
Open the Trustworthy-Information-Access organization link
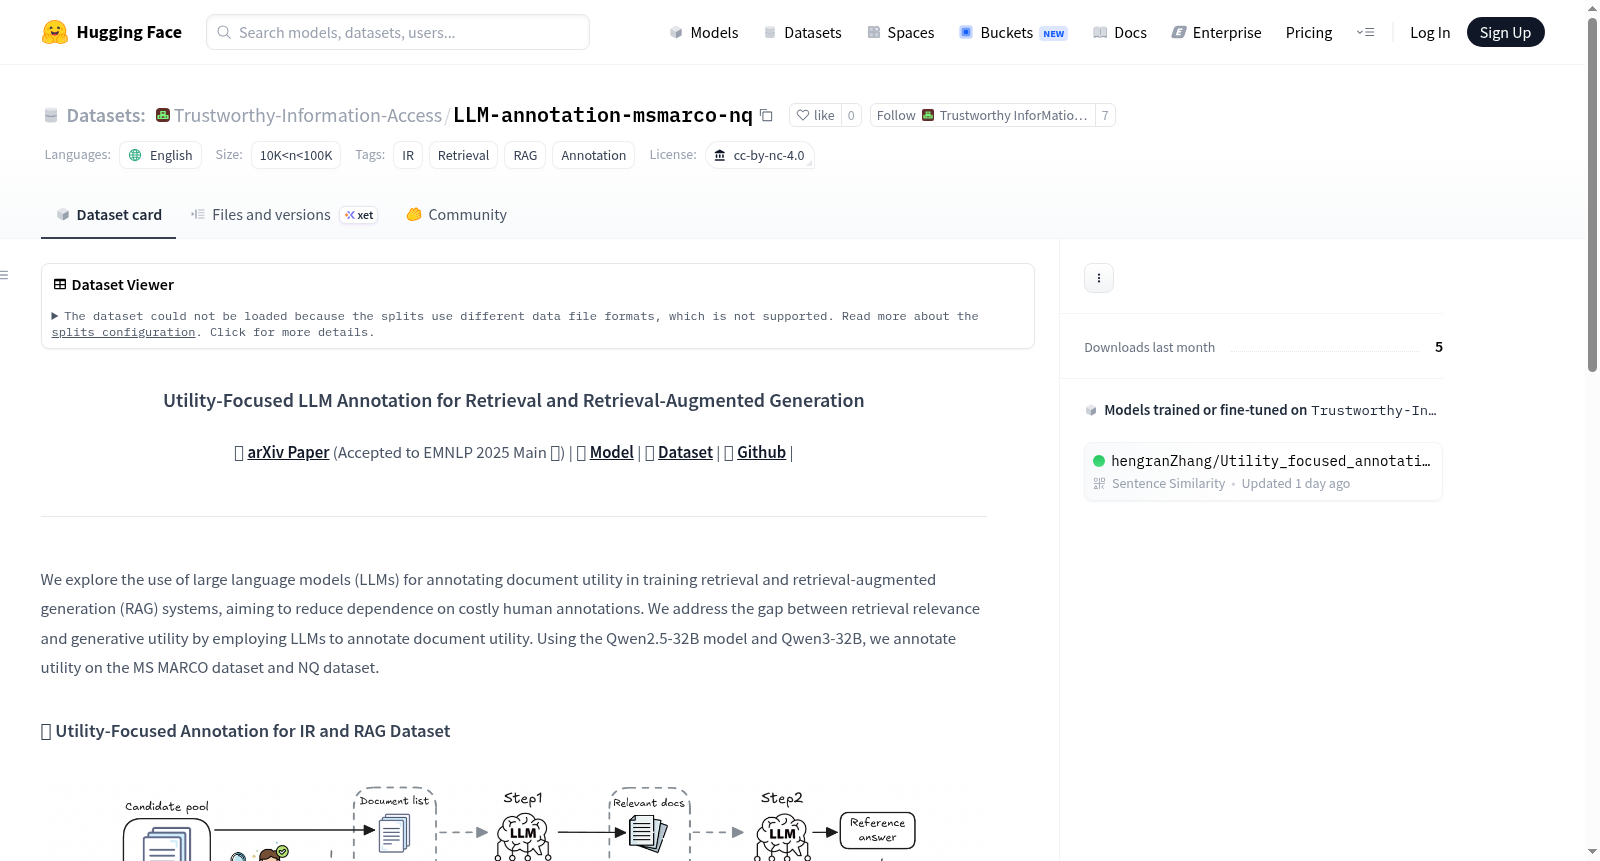[x=308, y=115]
